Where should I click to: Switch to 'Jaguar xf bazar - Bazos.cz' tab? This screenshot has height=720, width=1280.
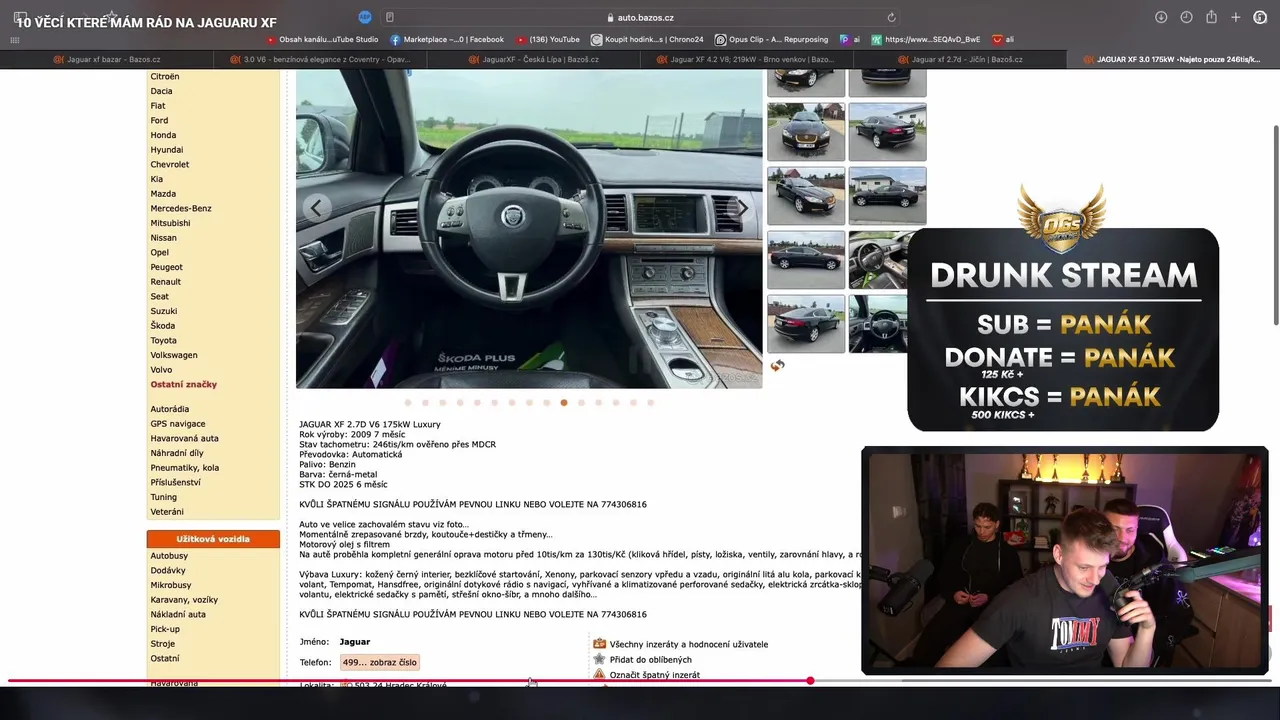point(107,60)
